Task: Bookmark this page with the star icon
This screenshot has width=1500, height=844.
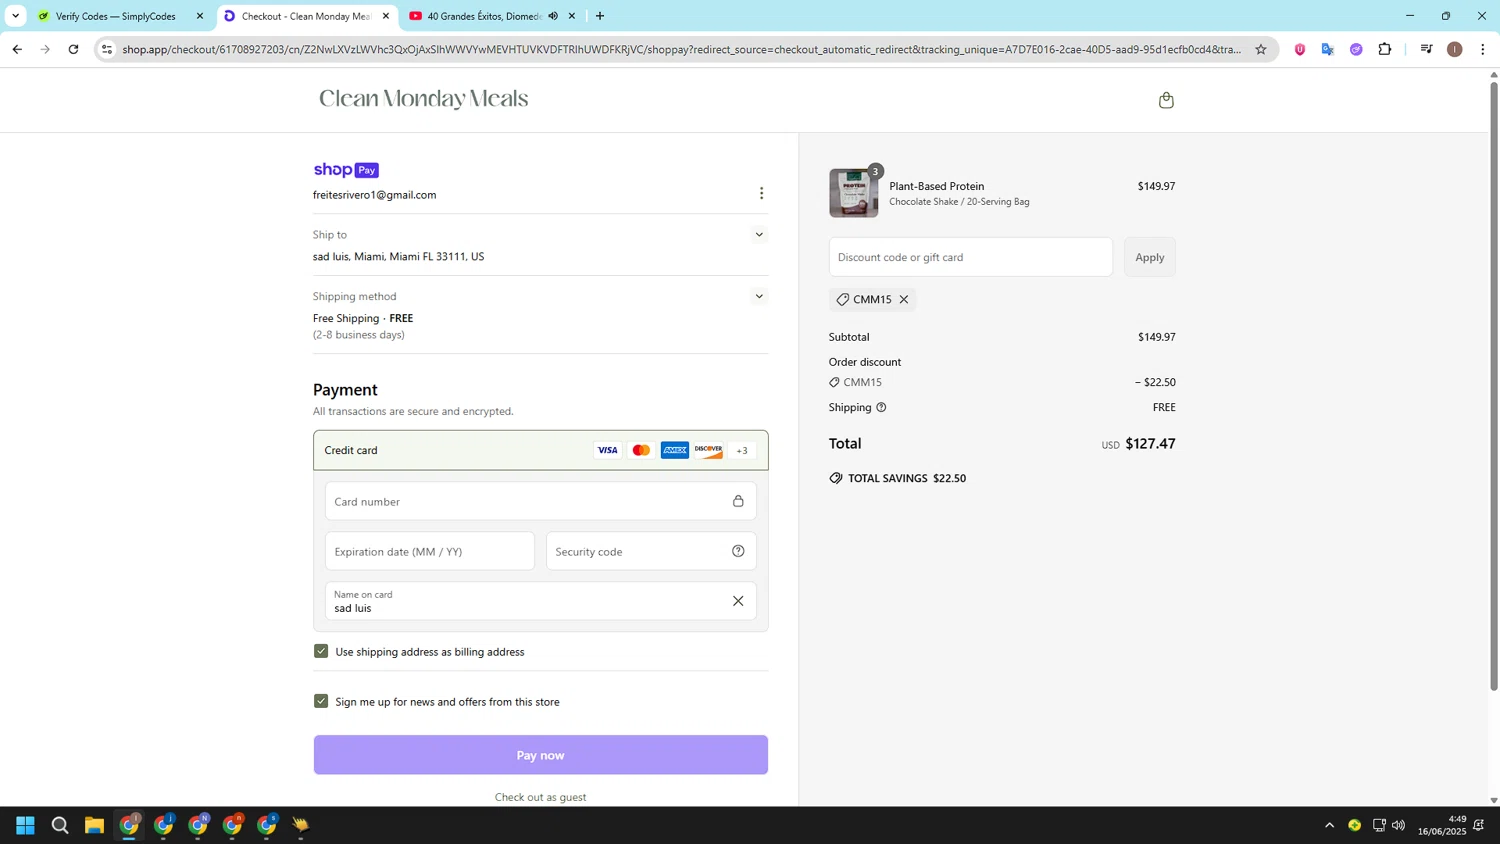Action: click(1261, 49)
